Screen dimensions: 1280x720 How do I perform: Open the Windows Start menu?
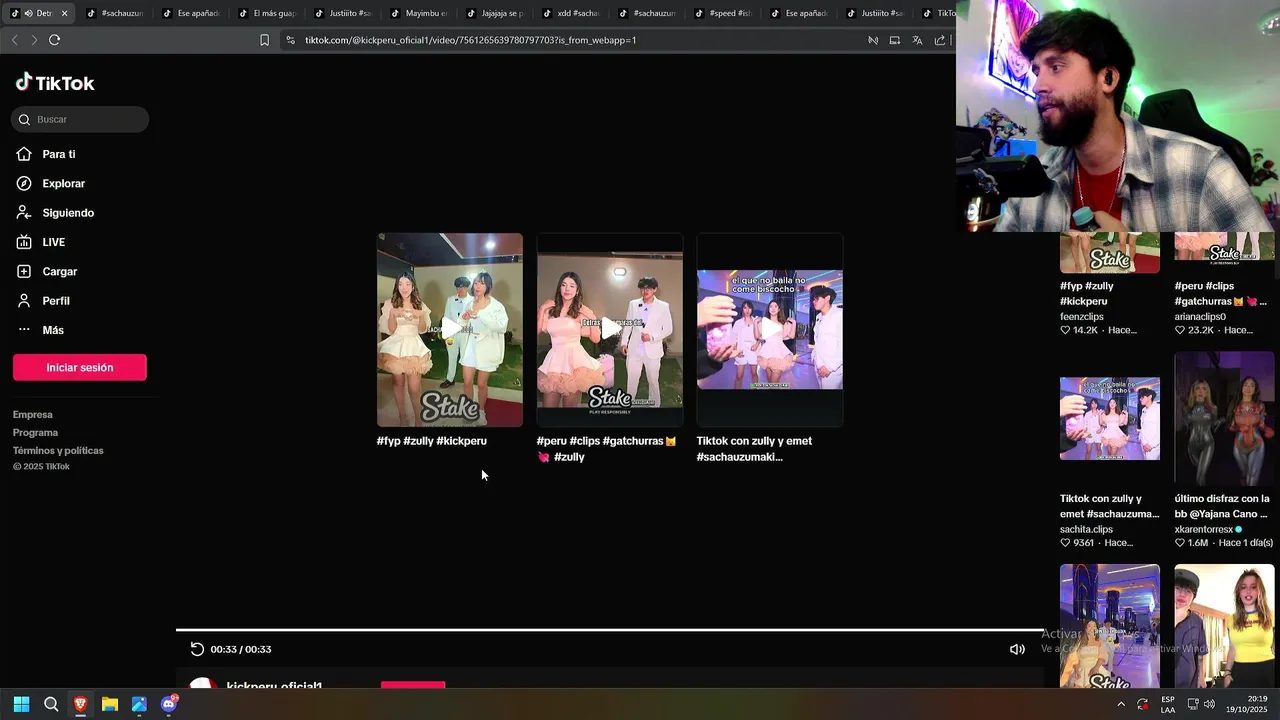(x=21, y=704)
